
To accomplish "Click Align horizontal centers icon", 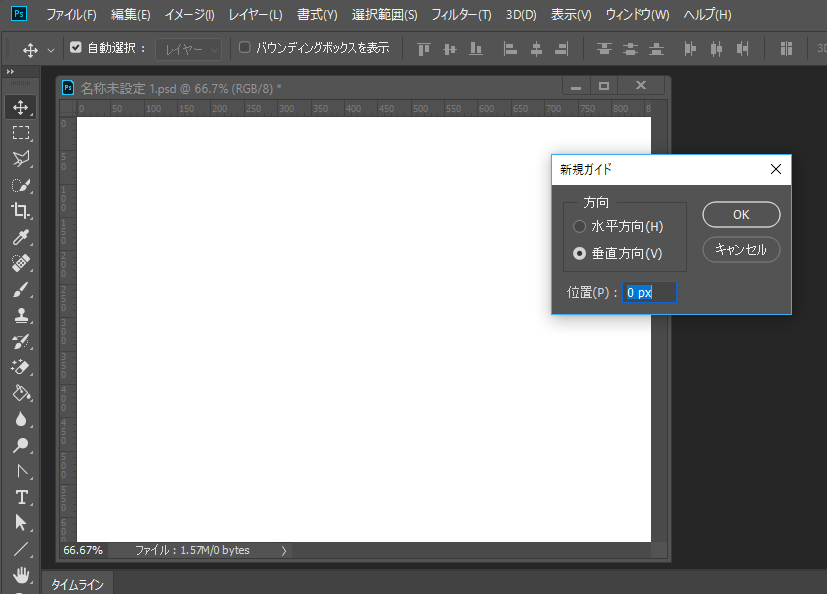I will [x=536, y=49].
